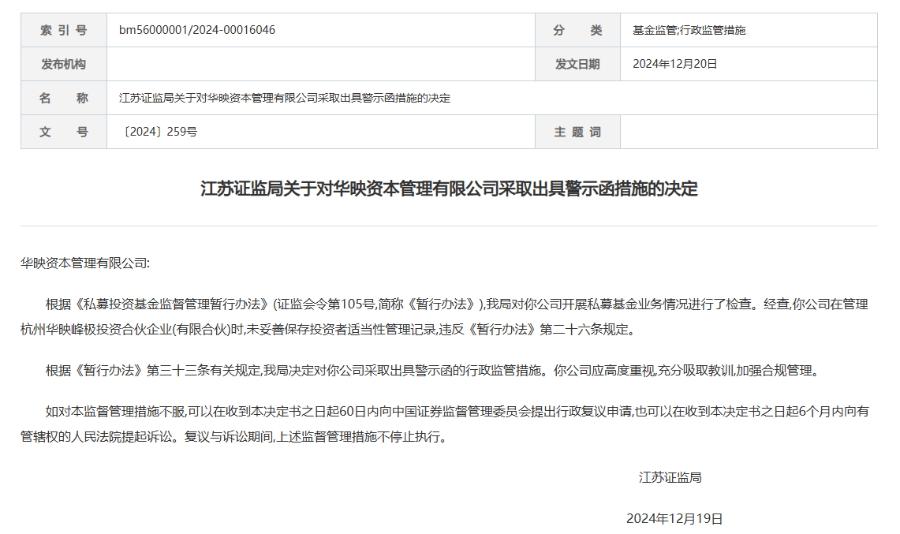Click the 发文日期 label cell
Viewport: 900px width, 534px height.
(x=577, y=64)
